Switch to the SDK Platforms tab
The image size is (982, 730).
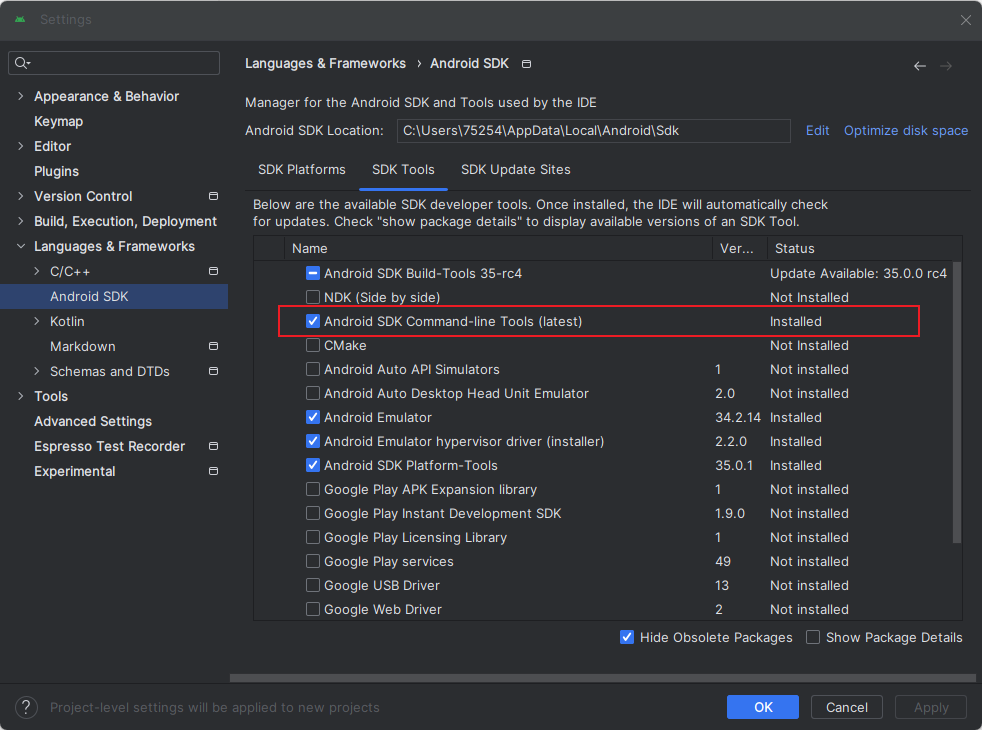(x=301, y=170)
